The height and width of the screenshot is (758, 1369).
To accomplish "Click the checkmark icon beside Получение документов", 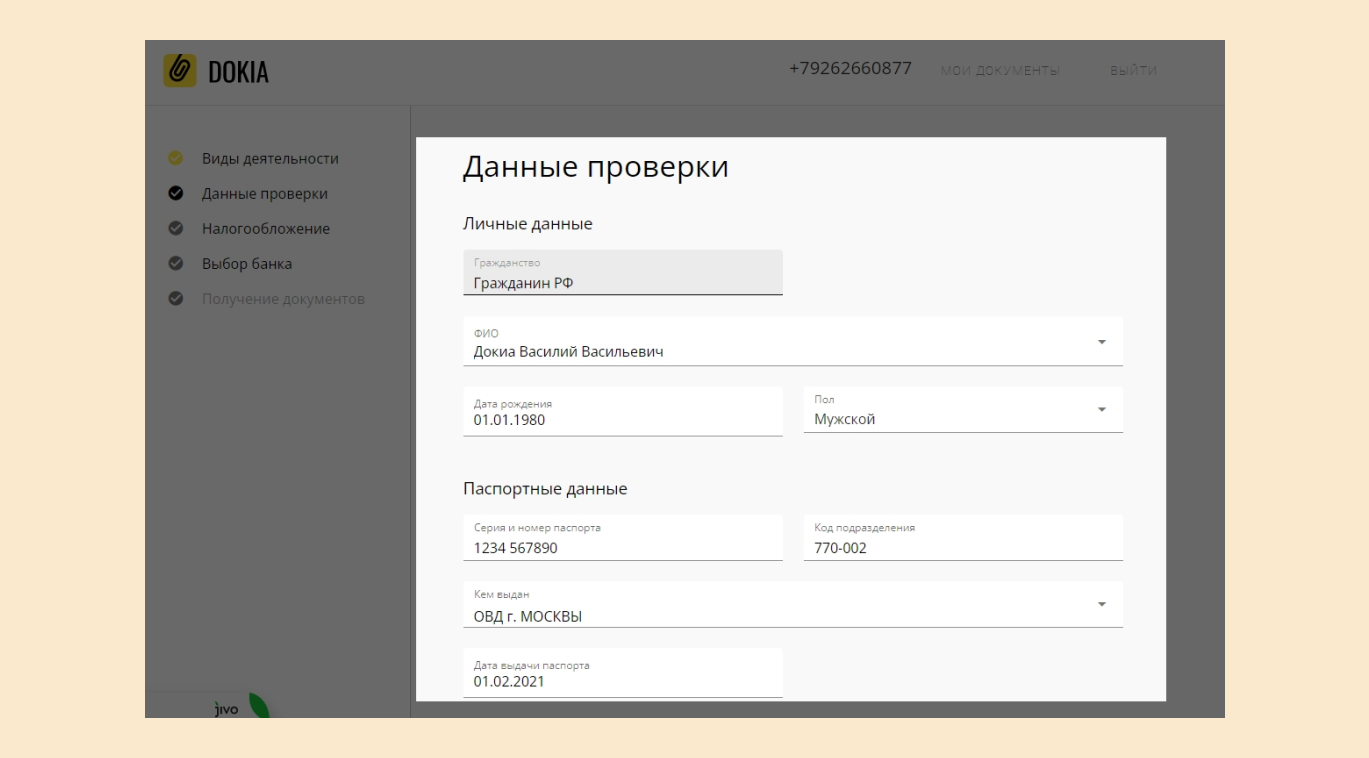I will (x=175, y=299).
